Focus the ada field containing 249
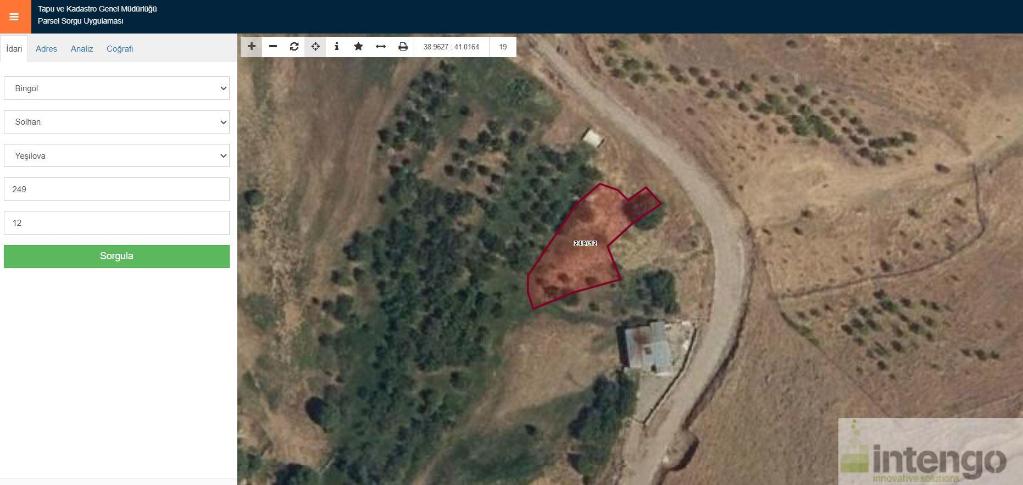Image resolution: width=1023 pixels, height=485 pixels. tap(117, 189)
